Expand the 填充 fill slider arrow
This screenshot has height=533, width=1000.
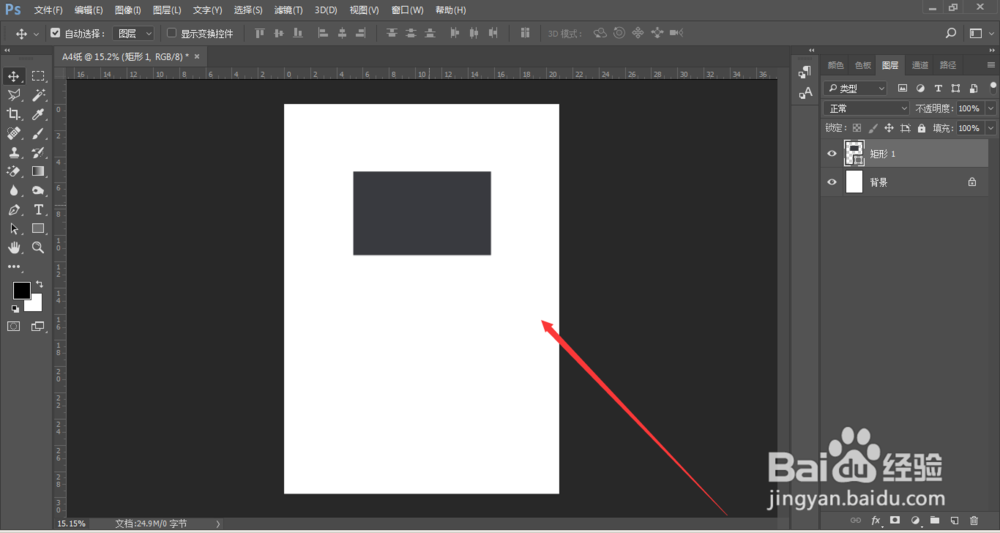[990, 128]
